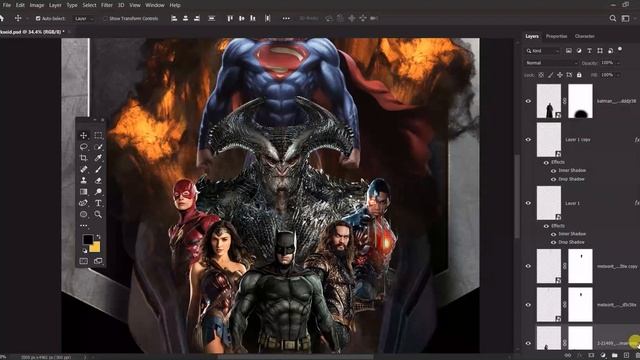640x360 pixels.
Task: Select the Type tool
Action: (x=98, y=203)
